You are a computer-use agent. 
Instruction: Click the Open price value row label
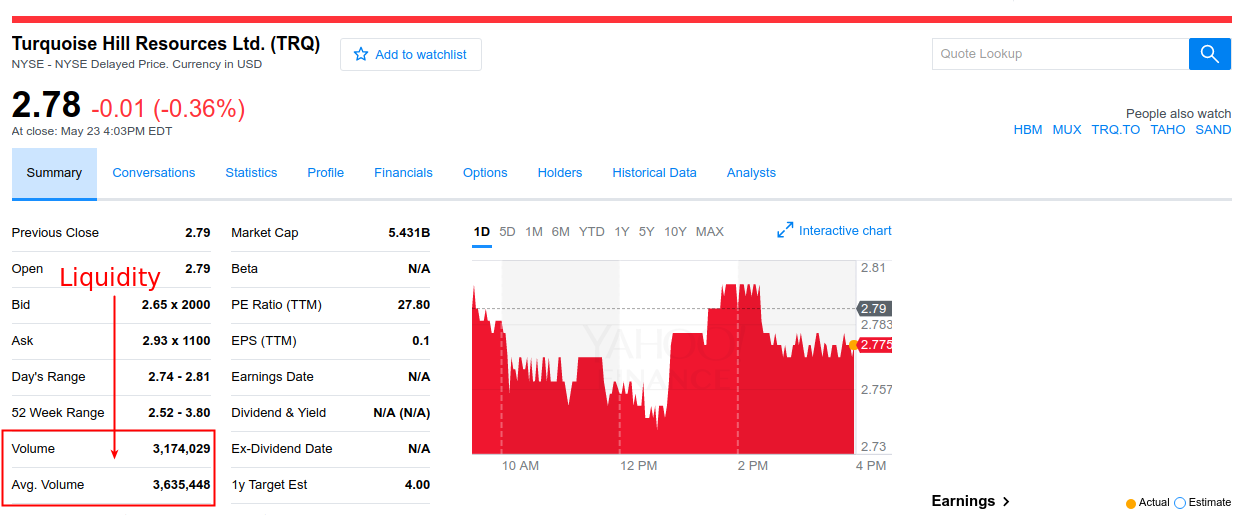28,269
